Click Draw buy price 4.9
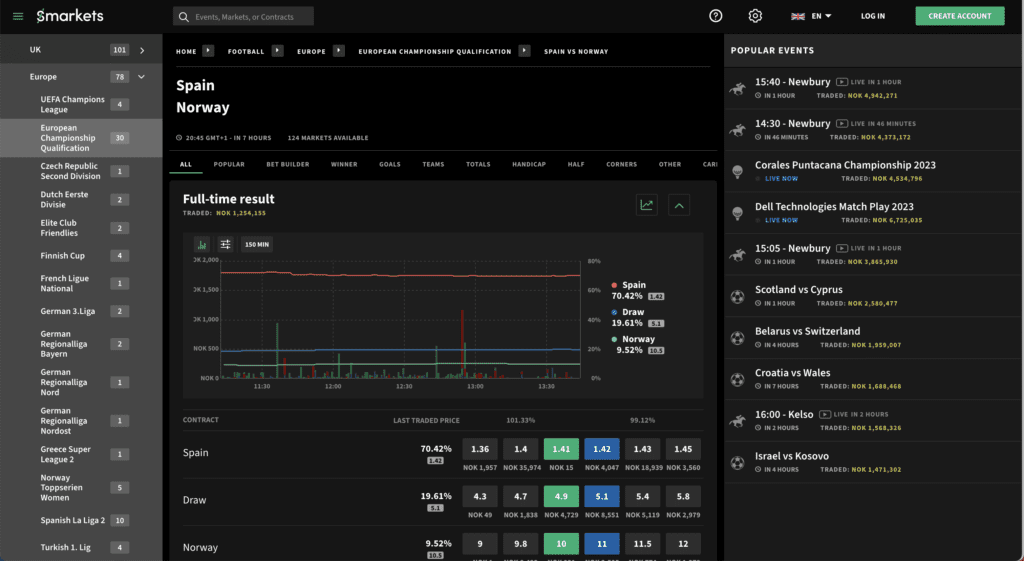 [561, 496]
